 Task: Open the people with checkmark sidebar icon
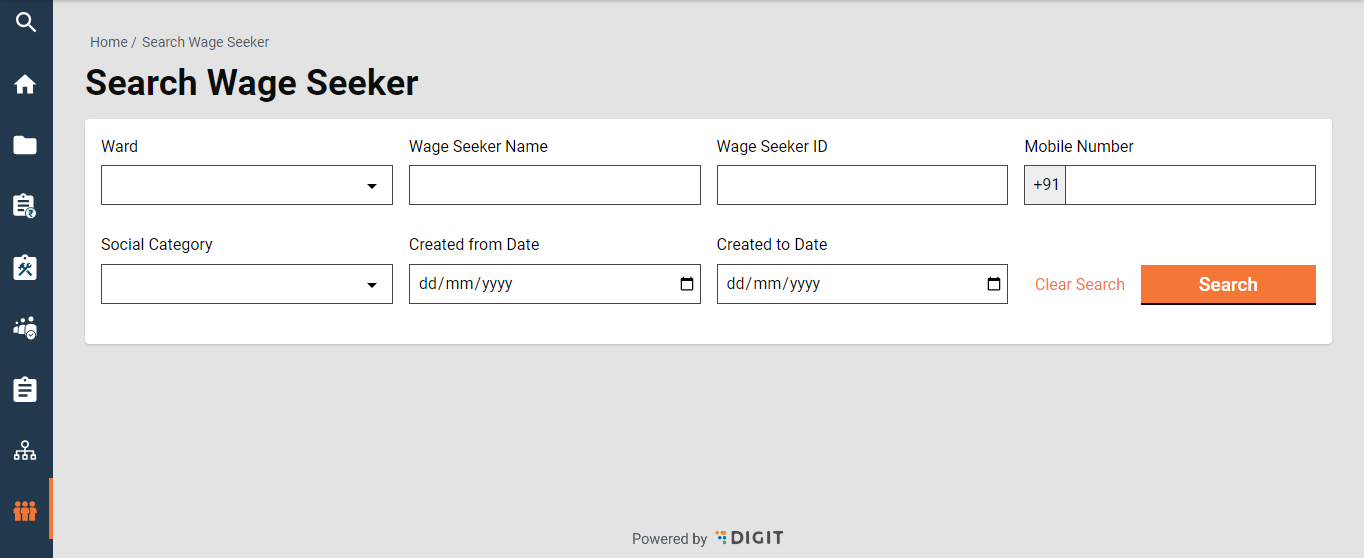(x=25, y=328)
